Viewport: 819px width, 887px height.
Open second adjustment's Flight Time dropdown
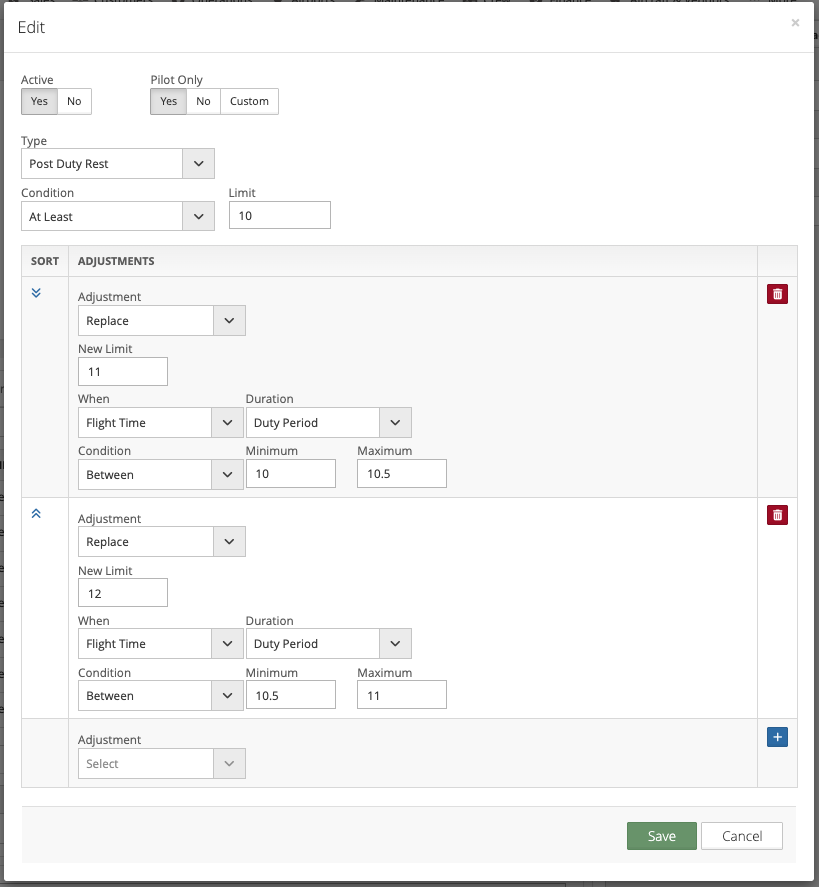coord(160,644)
